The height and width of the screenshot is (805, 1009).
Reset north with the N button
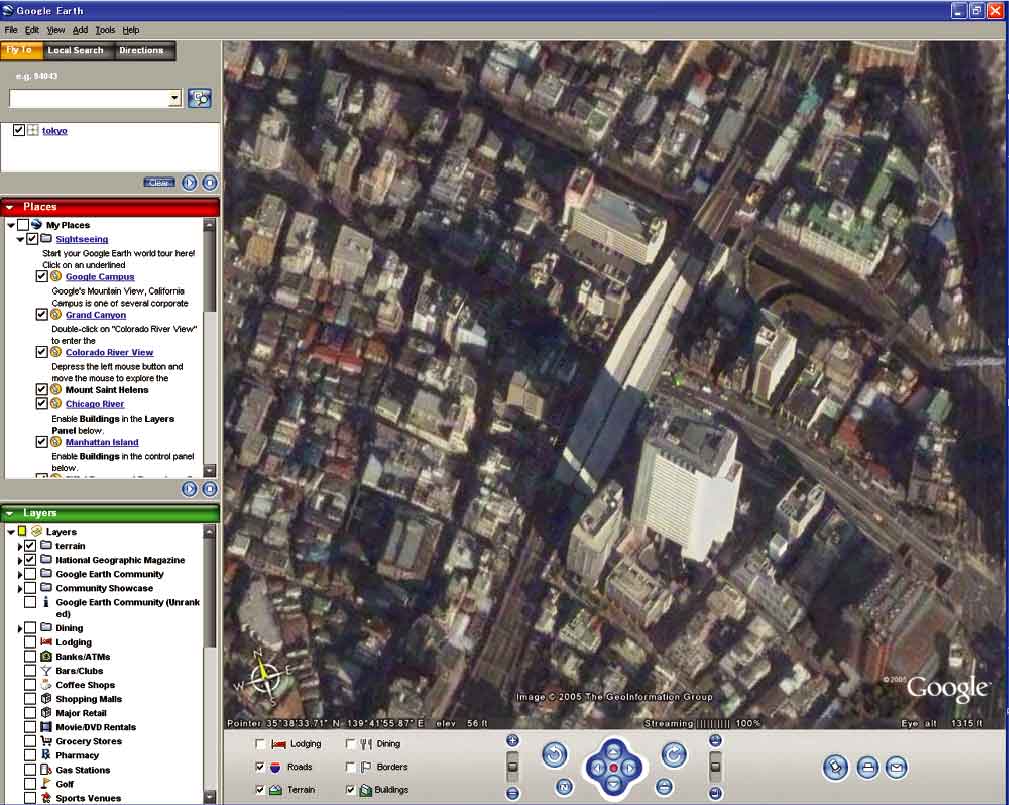tap(564, 786)
